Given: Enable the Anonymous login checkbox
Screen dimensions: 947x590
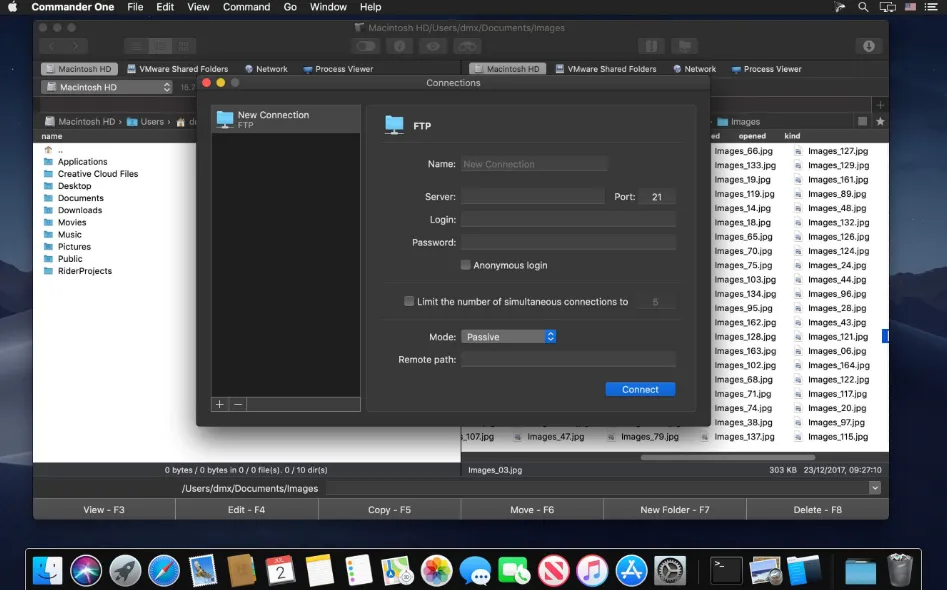Looking at the screenshot, I should coord(466,265).
